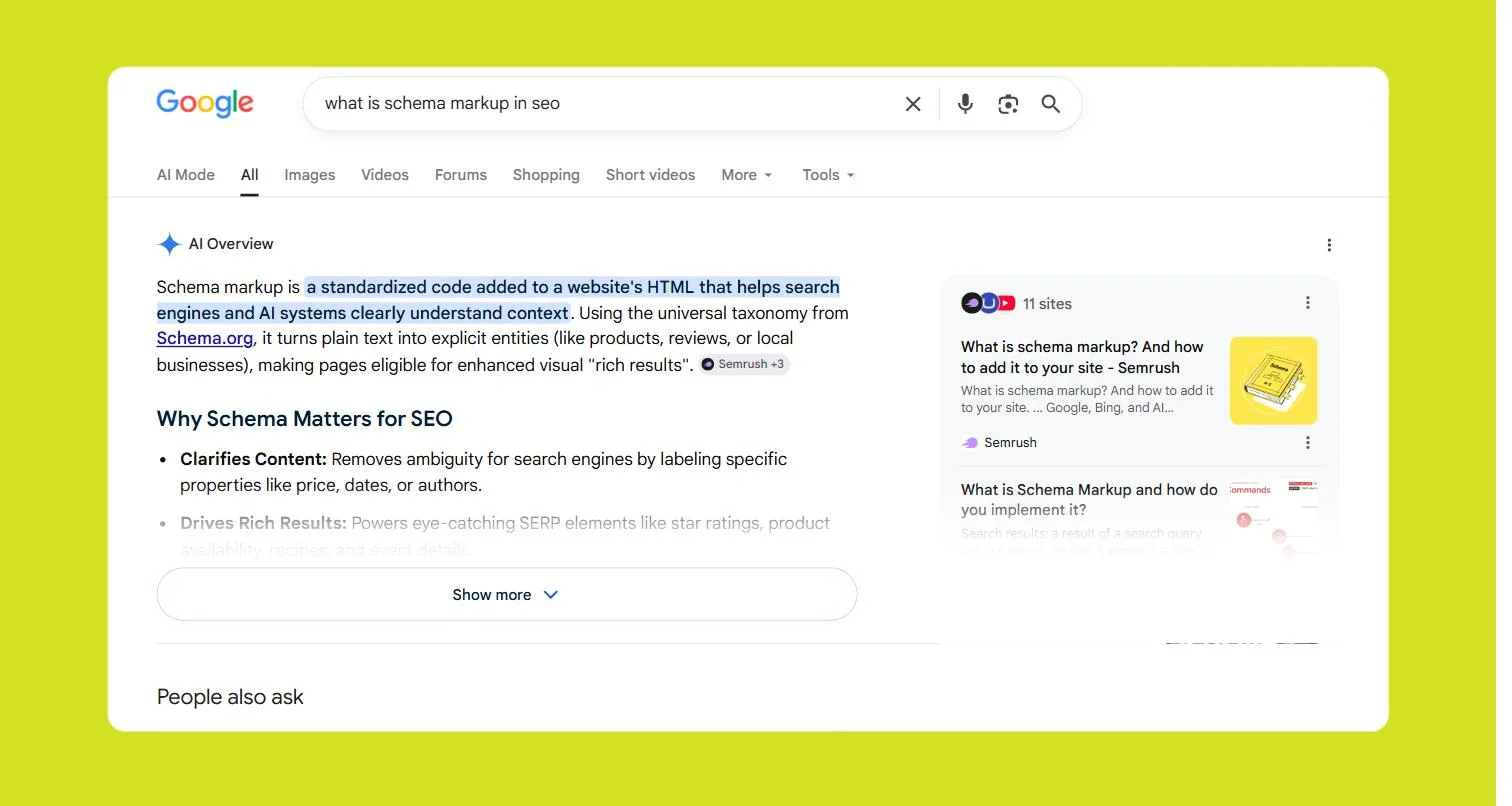Image resolution: width=1512 pixels, height=806 pixels.
Task: Click the Google logo
Action: click(205, 103)
